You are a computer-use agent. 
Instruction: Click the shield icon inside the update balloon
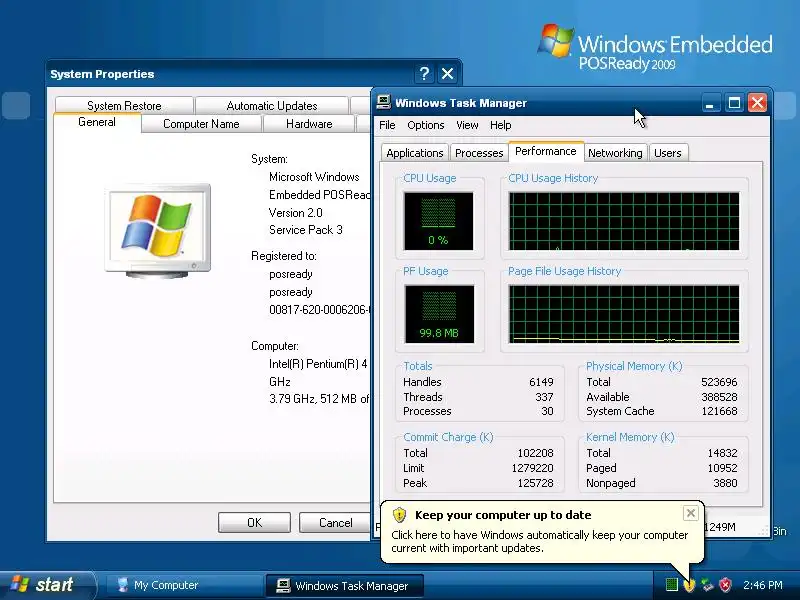[x=399, y=515]
